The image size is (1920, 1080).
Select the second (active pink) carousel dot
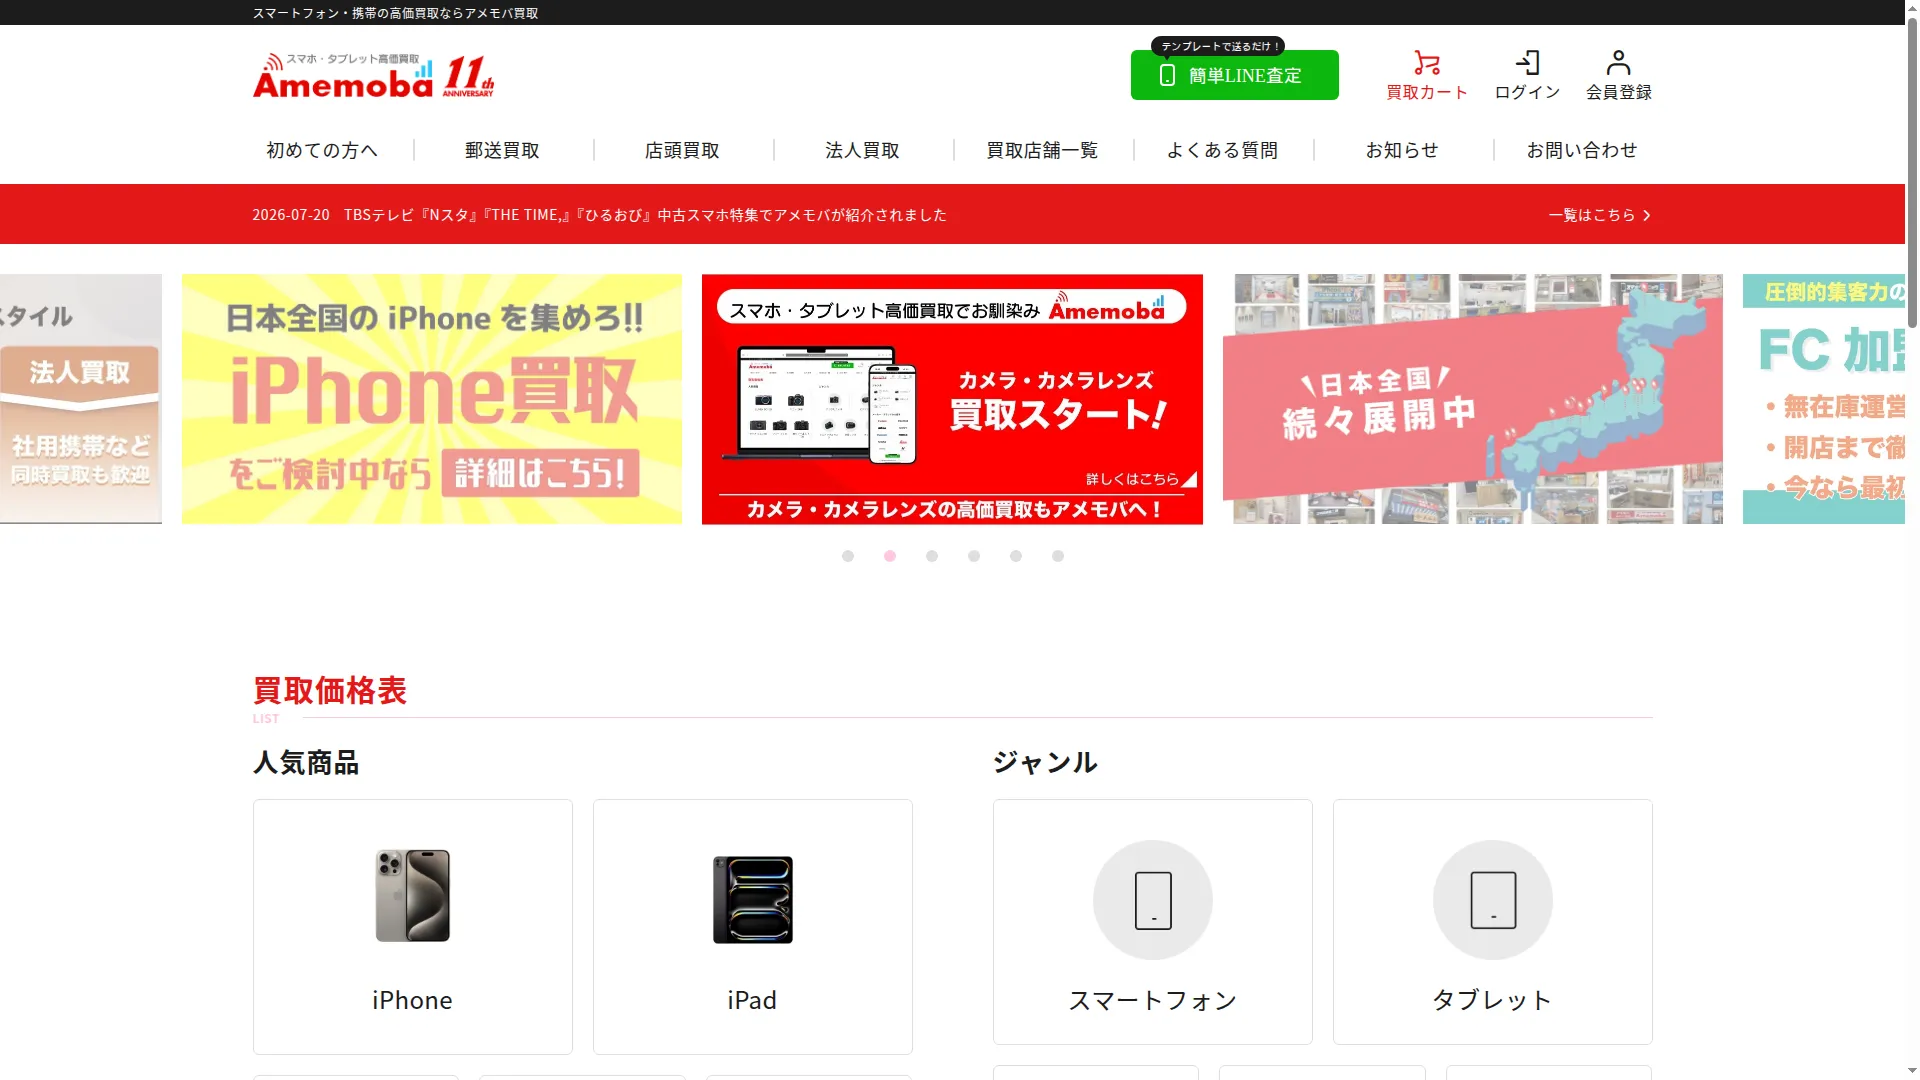pos(890,556)
